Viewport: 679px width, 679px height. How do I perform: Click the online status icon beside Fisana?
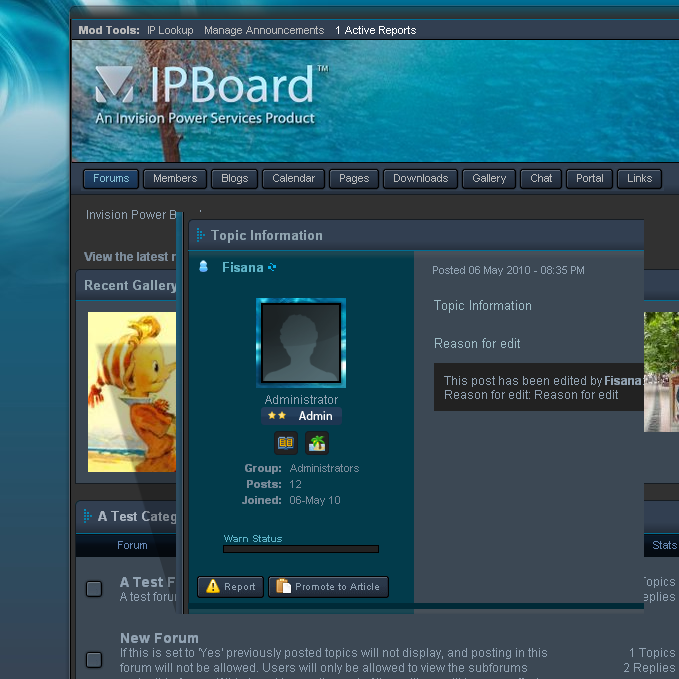(x=203, y=267)
